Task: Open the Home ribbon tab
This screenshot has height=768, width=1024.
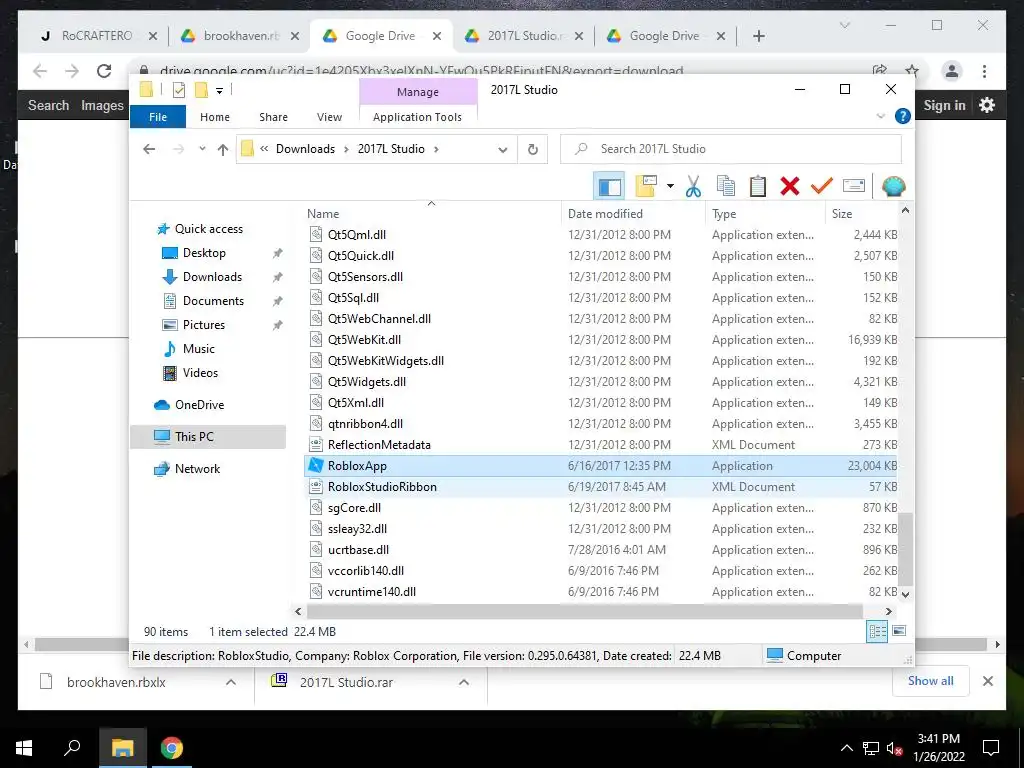Action: pos(215,117)
